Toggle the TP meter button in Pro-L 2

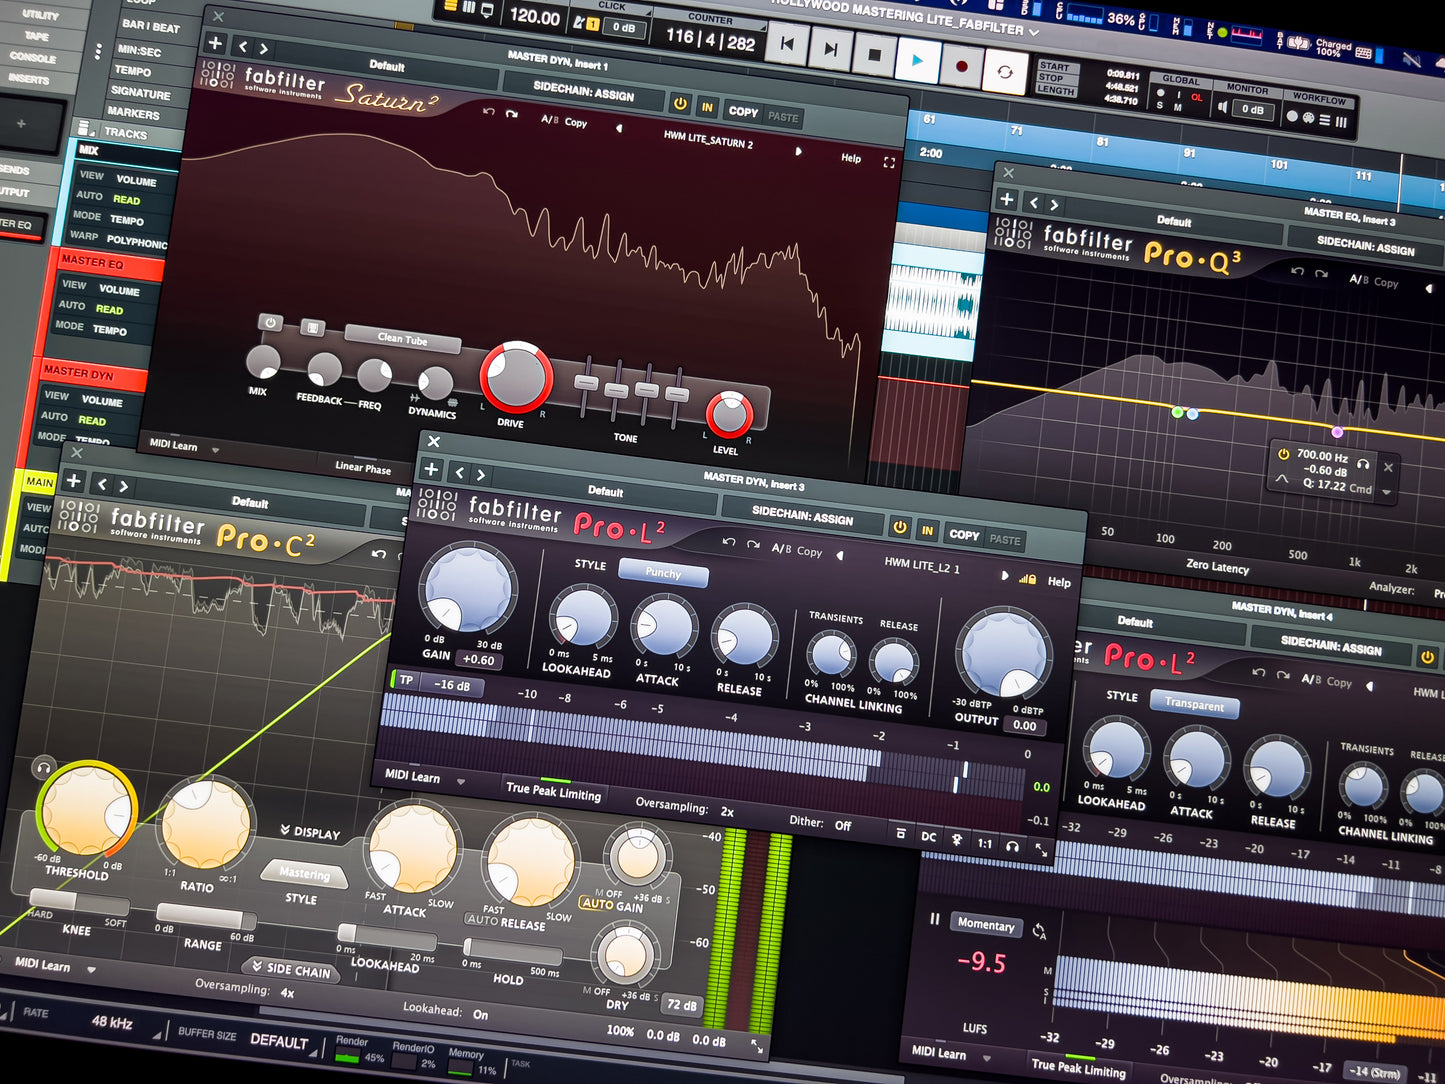(x=406, y=680)
